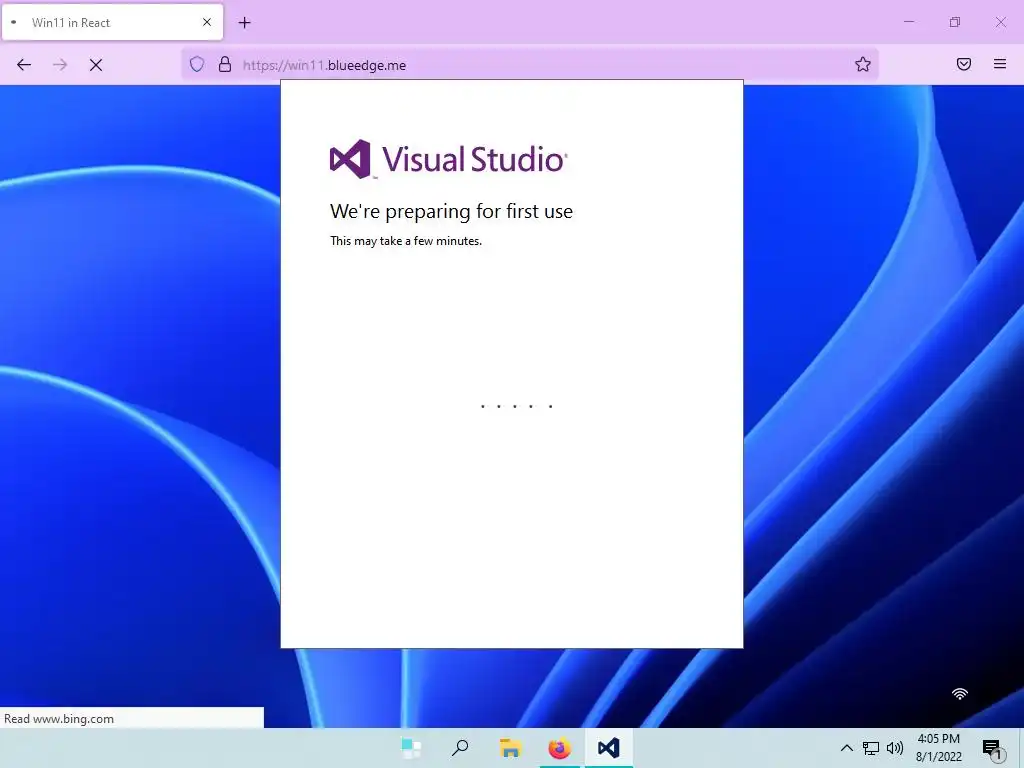Save the page to Pocket
Viewport: 1024px width, 768px height.
click(964, 64)
